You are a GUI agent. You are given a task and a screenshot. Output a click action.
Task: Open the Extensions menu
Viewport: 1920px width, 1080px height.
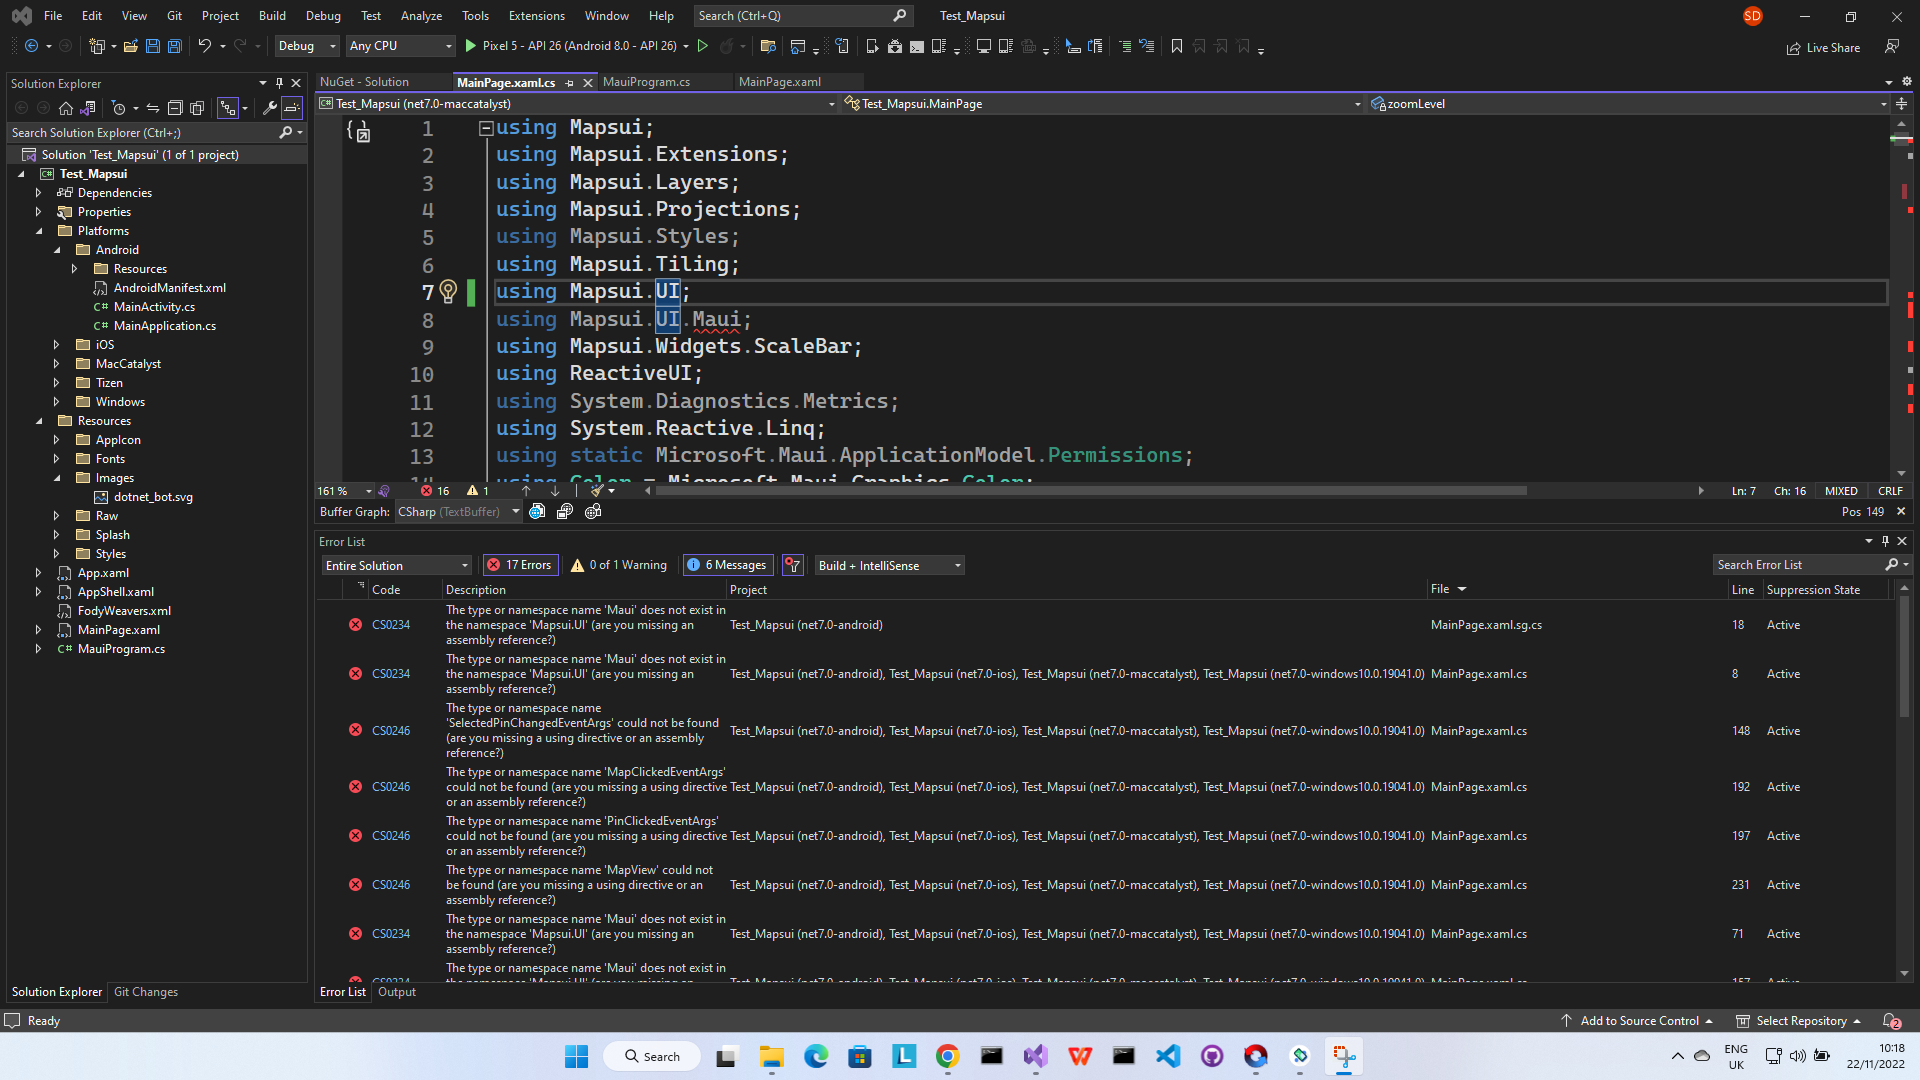click(x=536, y=16)
